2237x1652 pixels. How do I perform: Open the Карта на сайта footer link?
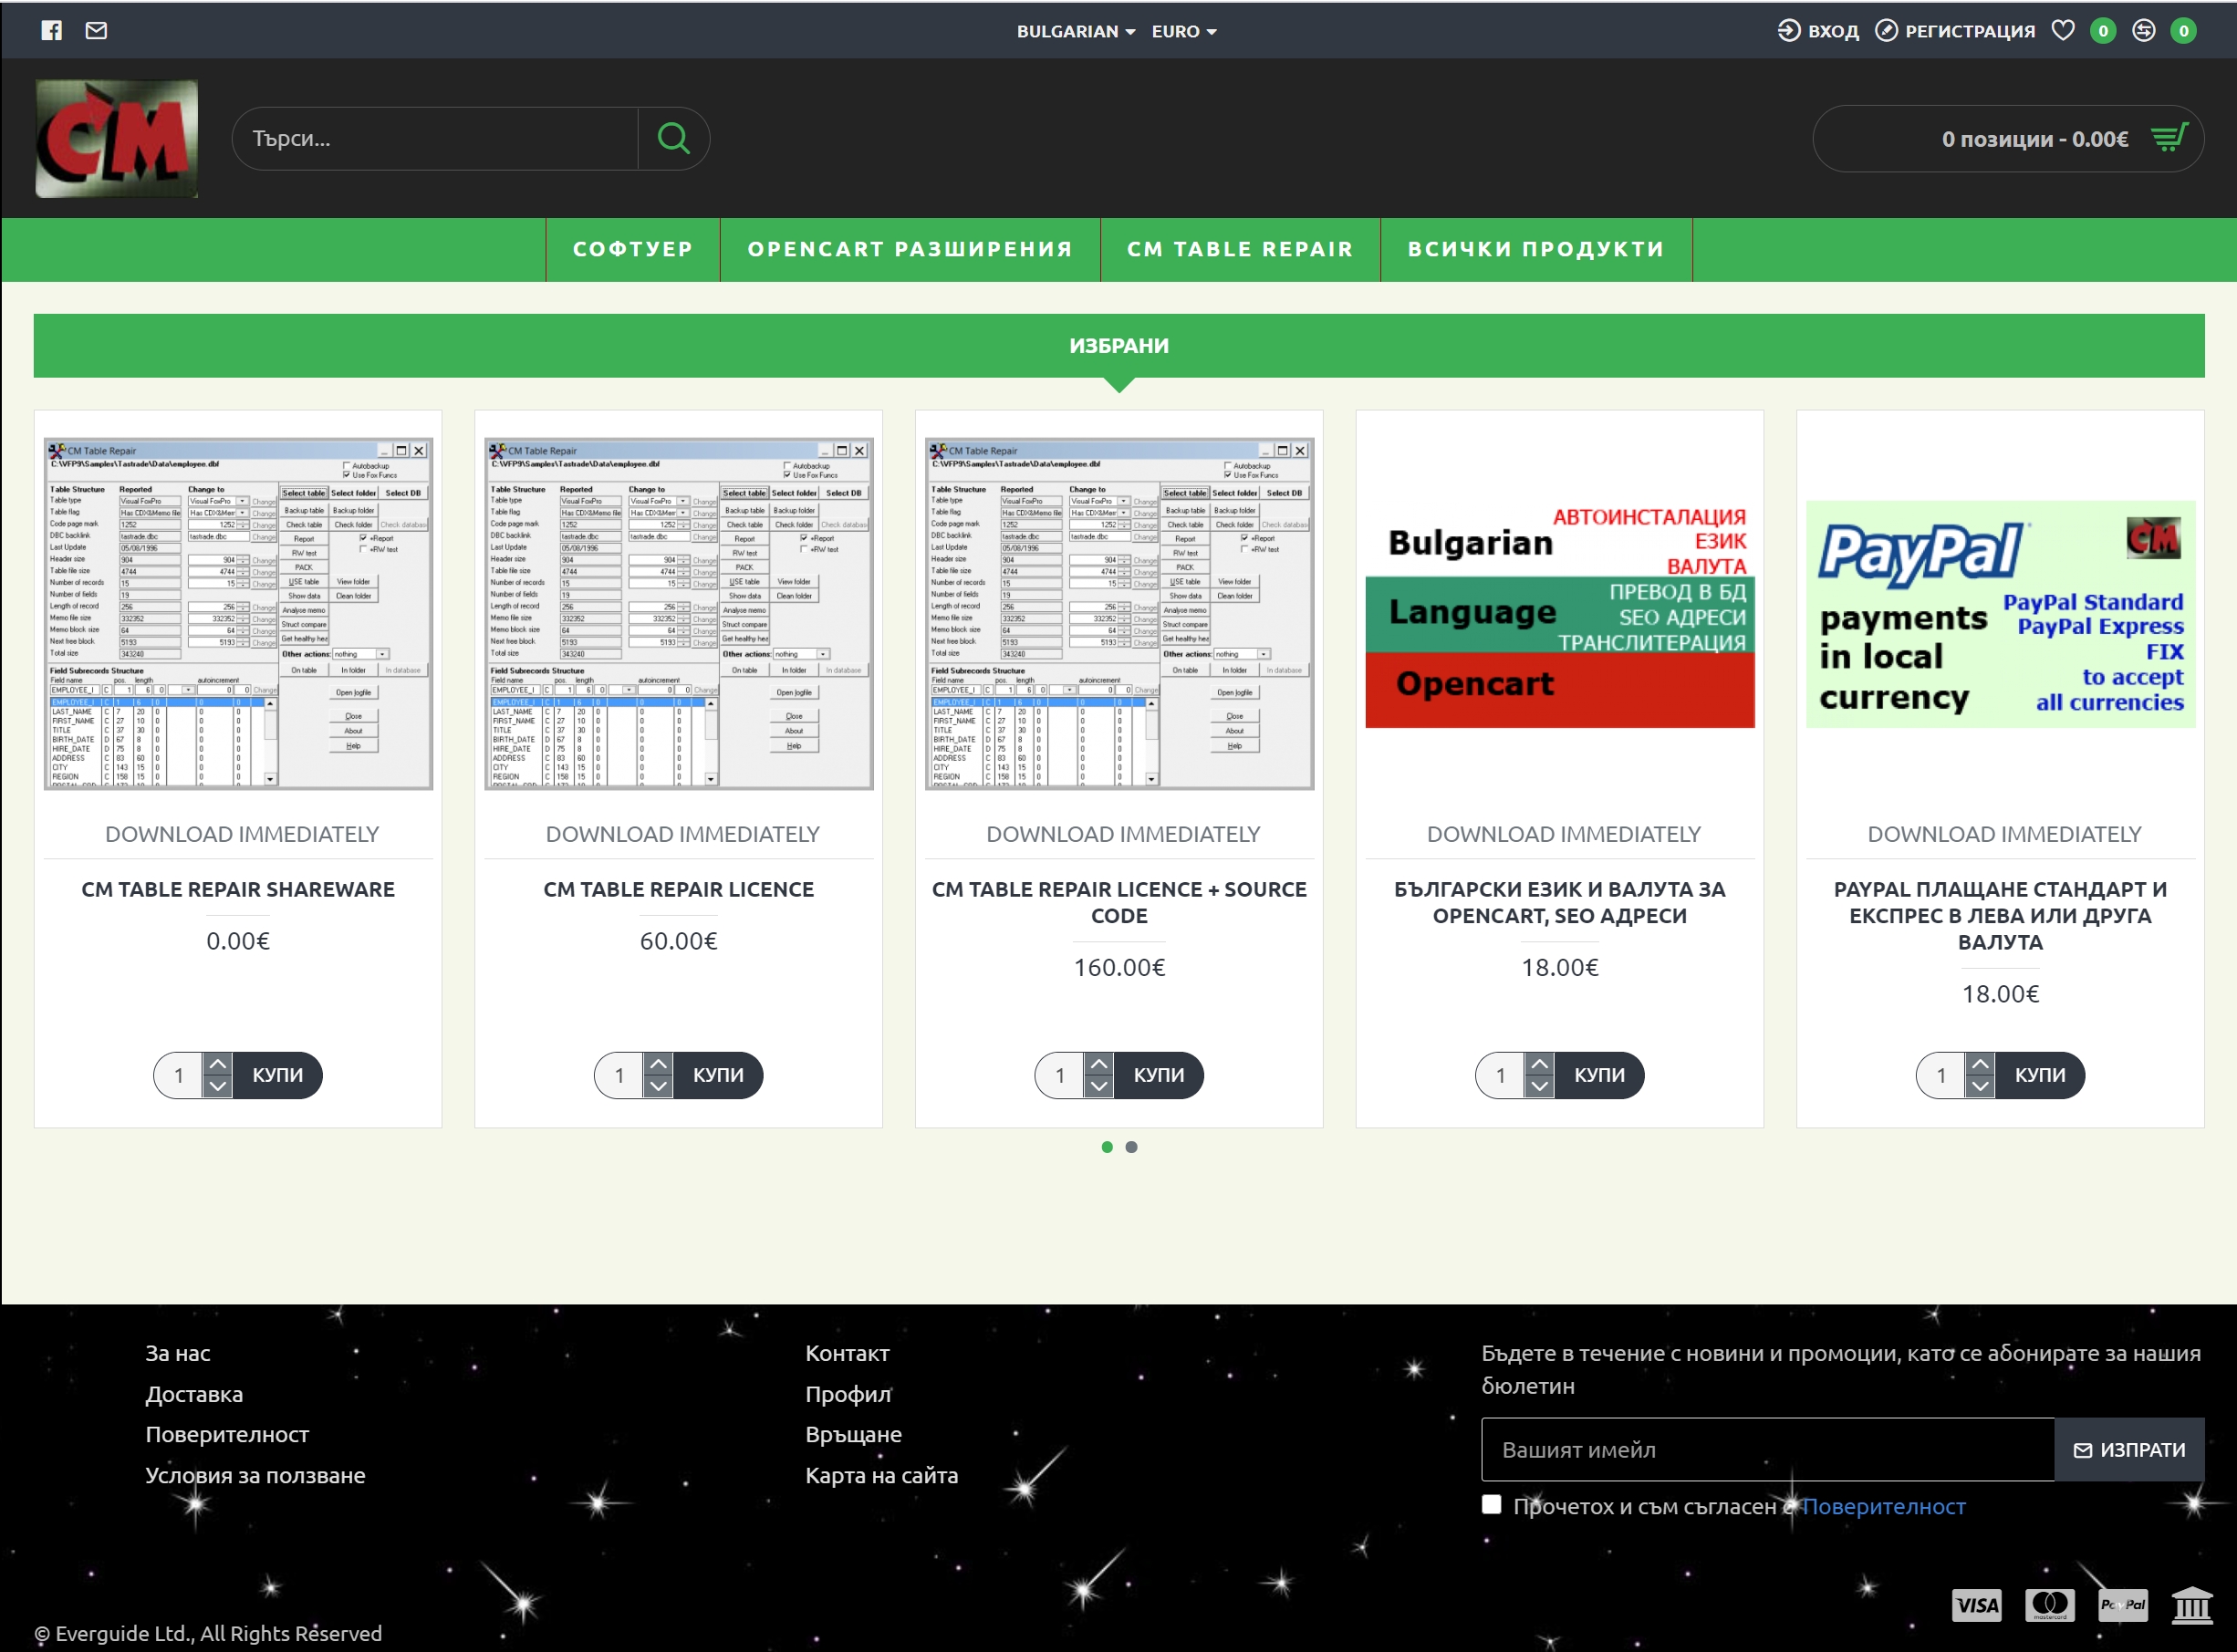(x=881, y=1475)
